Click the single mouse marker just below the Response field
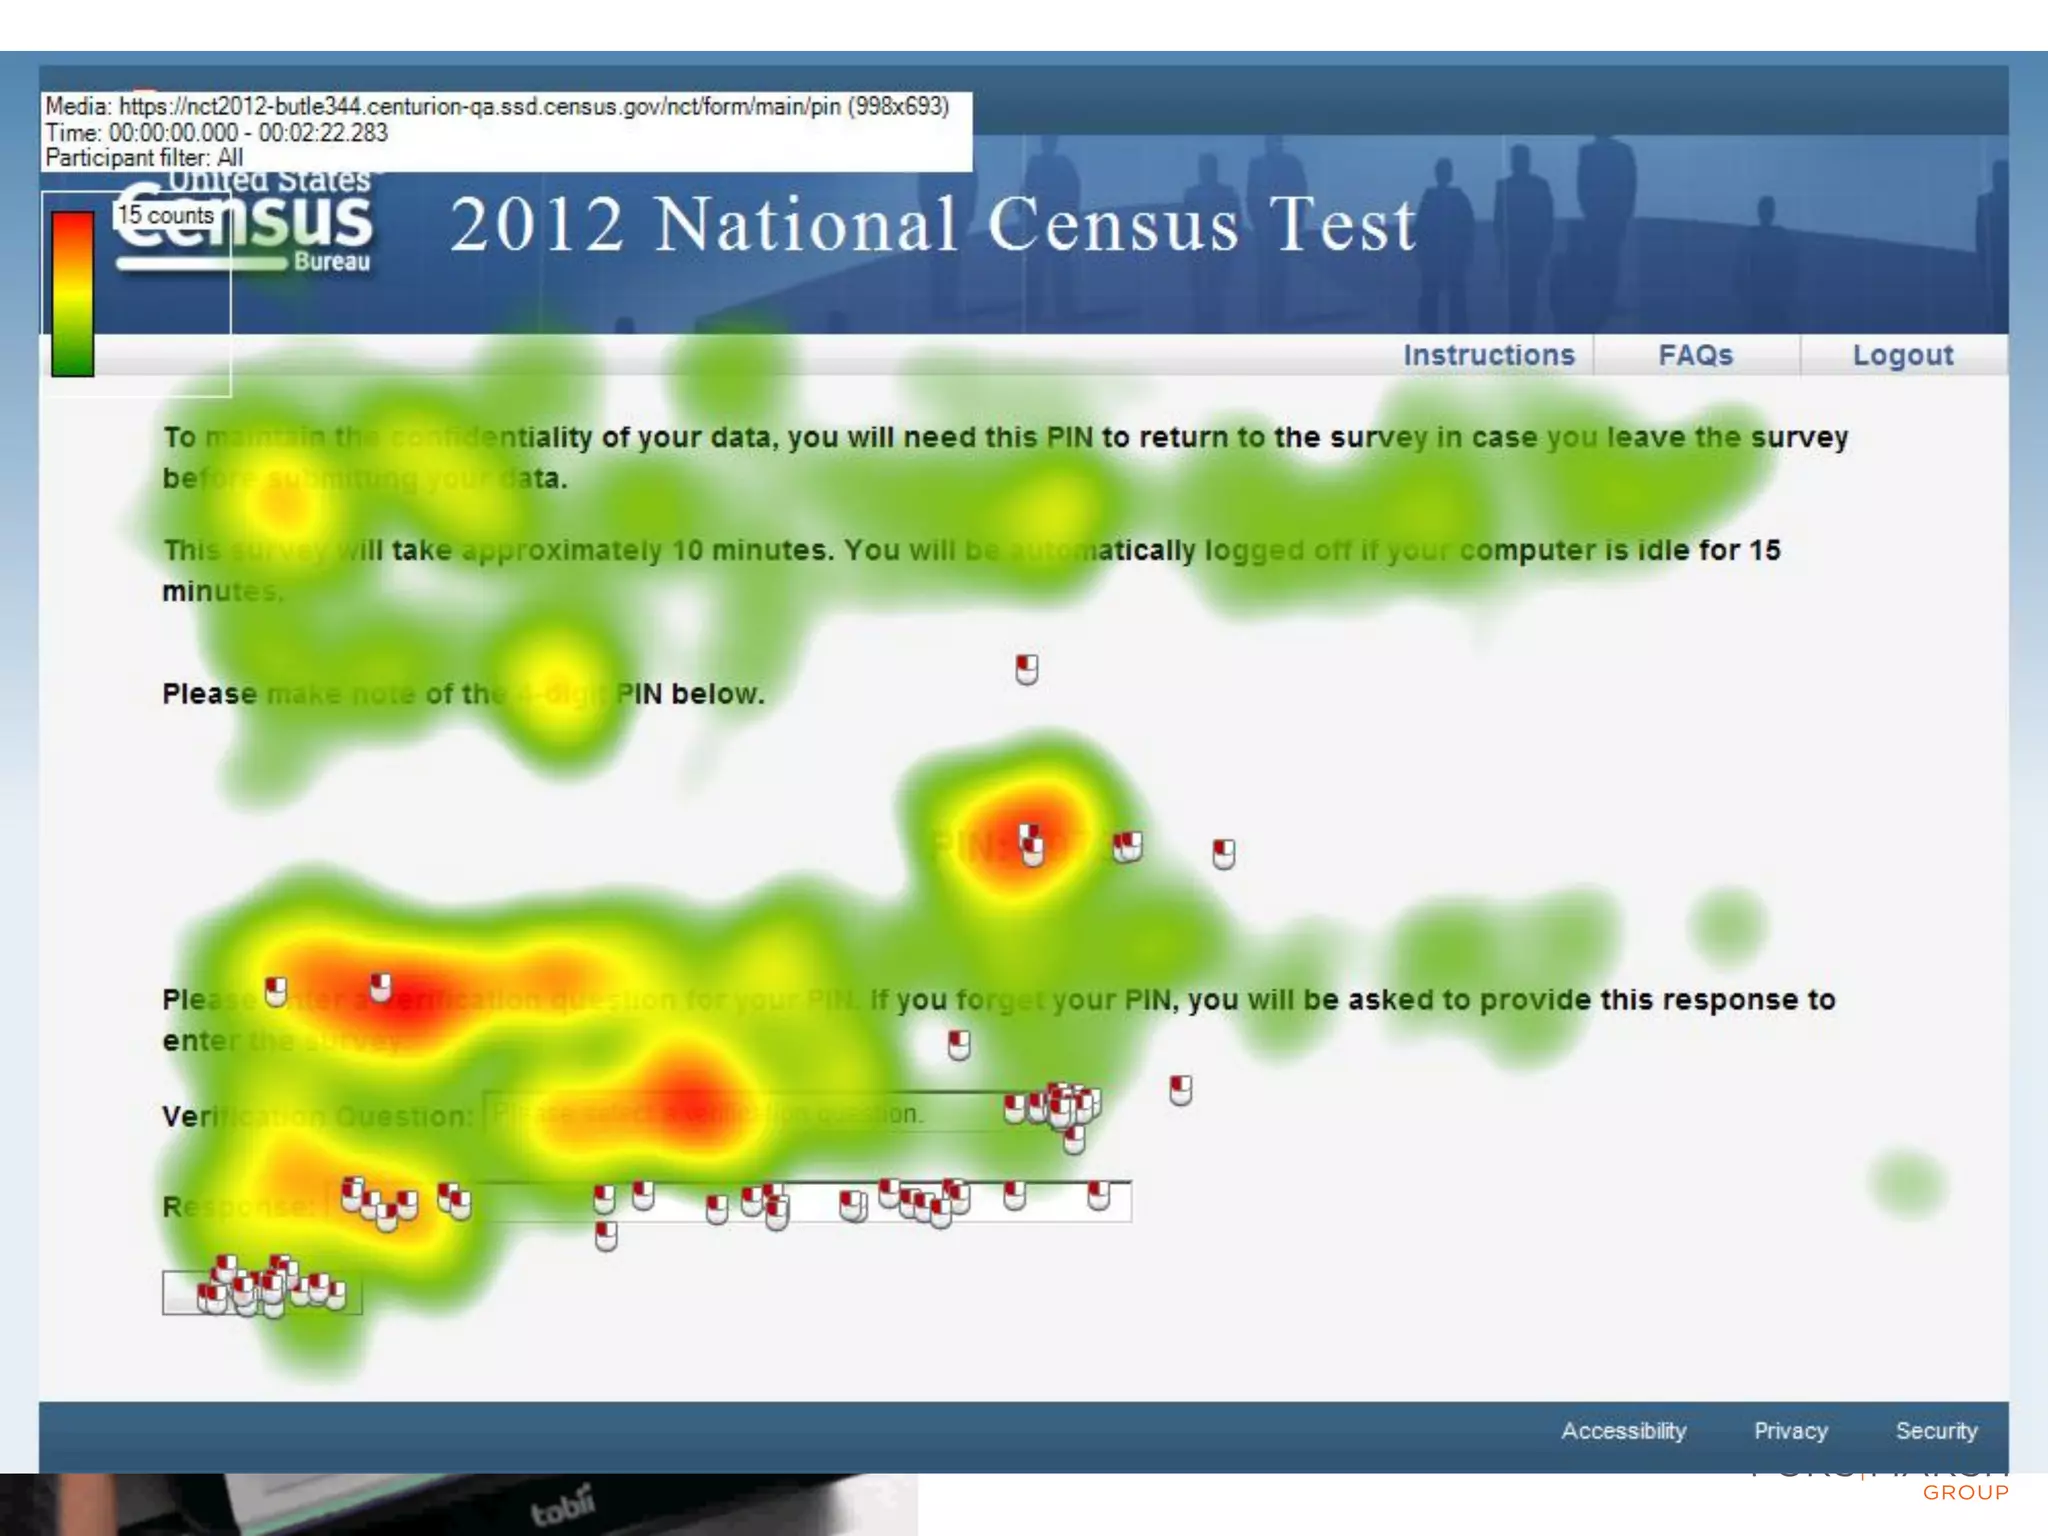Screen dimensions: 2048x1536 [606, 1237]
